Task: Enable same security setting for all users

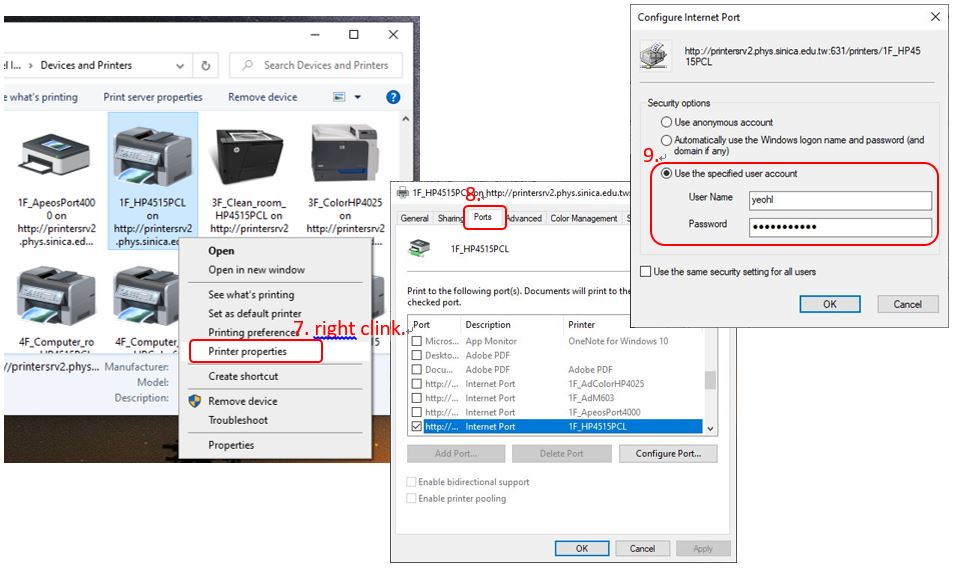Action: click(646, 272)
